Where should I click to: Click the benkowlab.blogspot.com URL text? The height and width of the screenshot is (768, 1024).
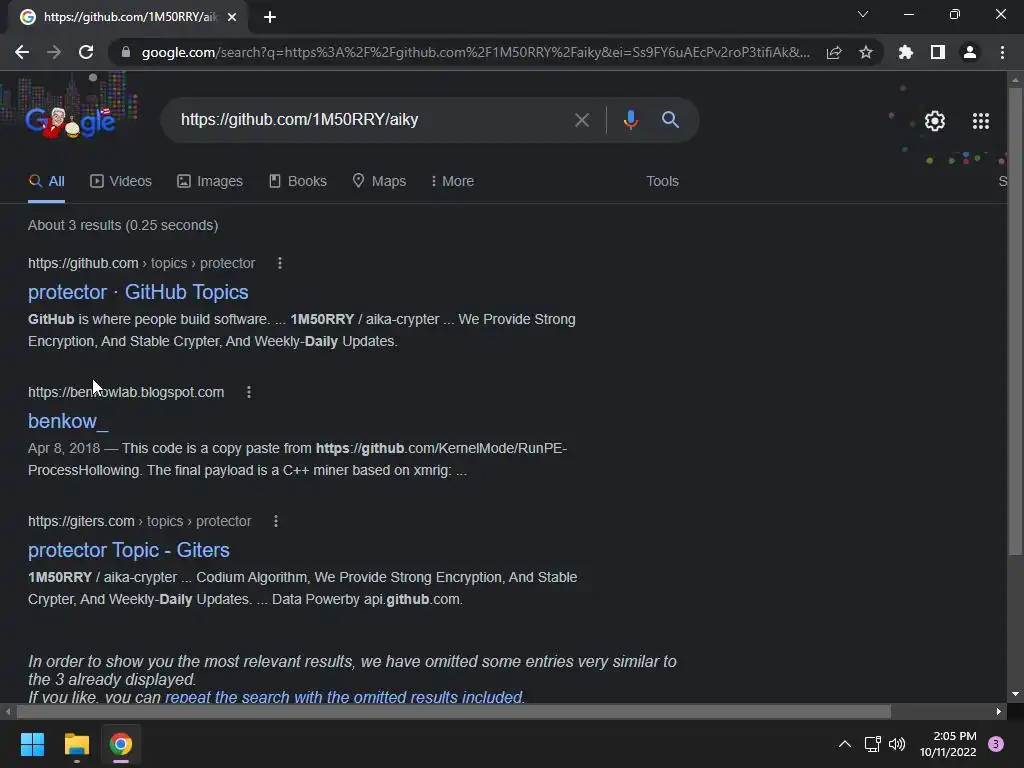(126, 392)
